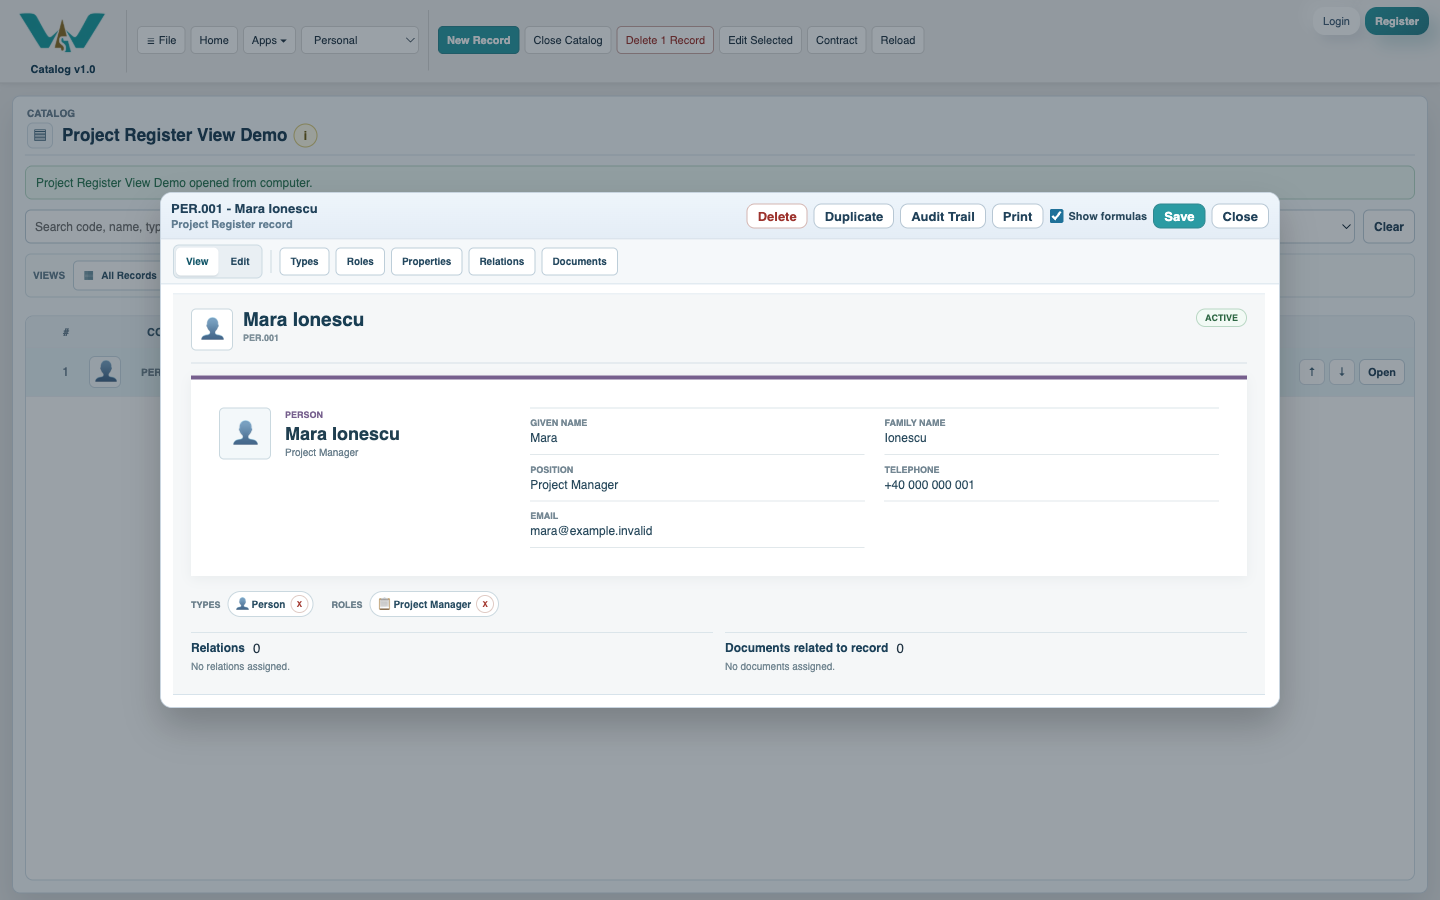Image resolution: width=1440 pixels, height=900 pixels.
Task: Move record down with the arrow button
Action: click(1342, 372)
